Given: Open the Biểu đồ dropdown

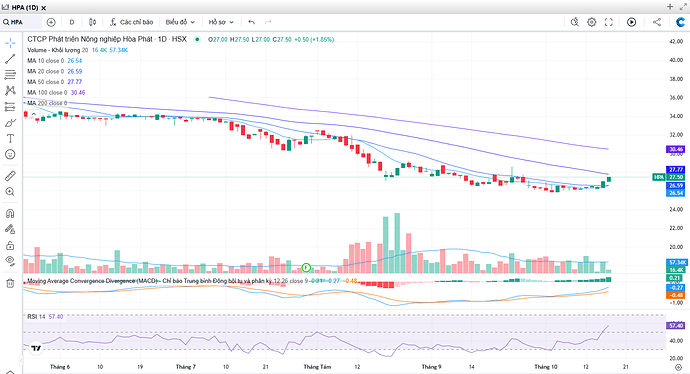Looking at the screenshot, I should point(180,22).
